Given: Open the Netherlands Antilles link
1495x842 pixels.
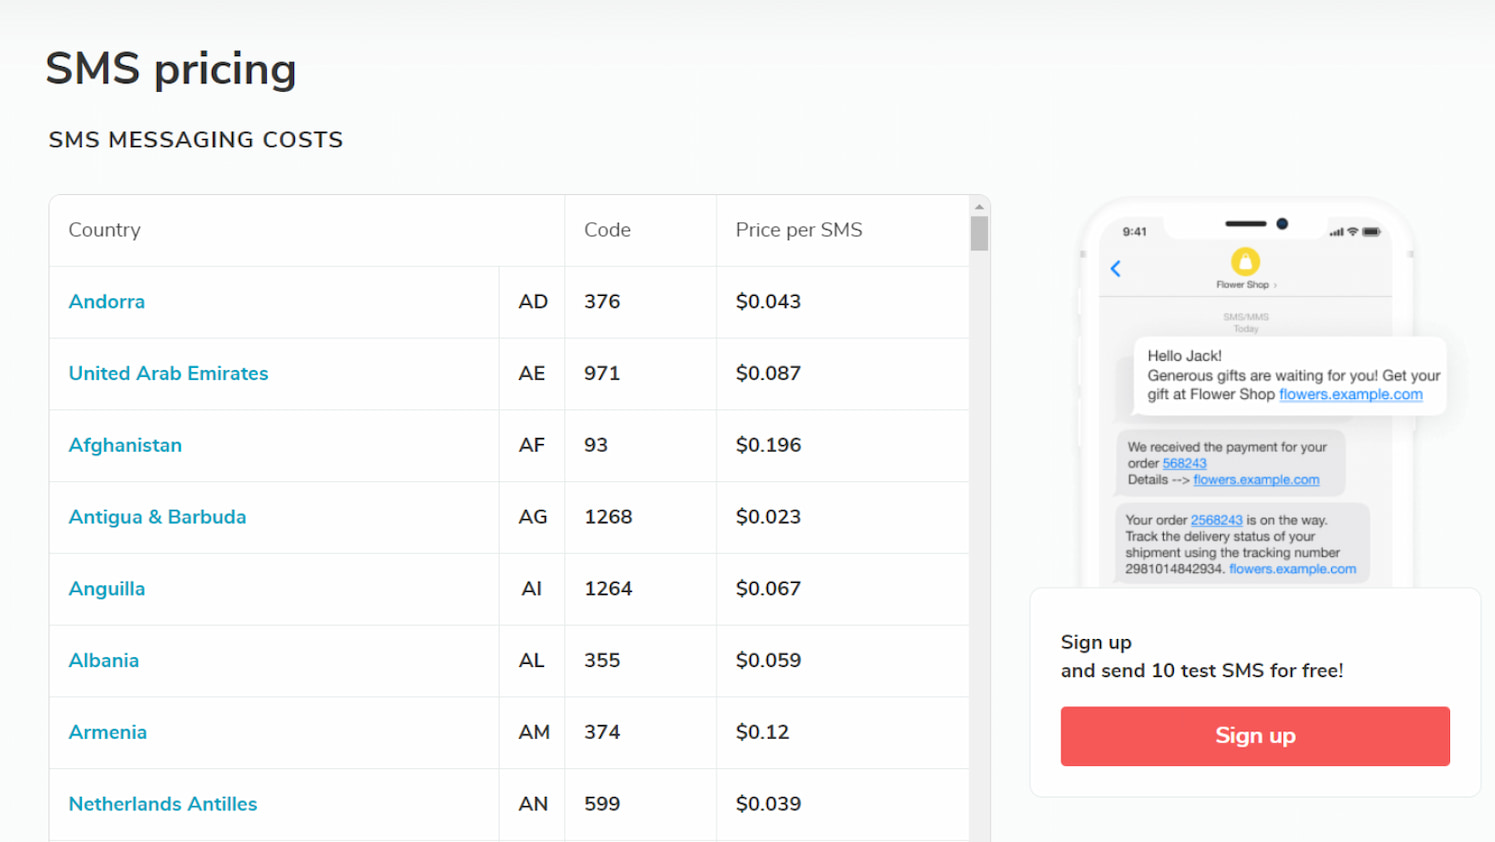Looking at the screenshot, I should 162,804.
